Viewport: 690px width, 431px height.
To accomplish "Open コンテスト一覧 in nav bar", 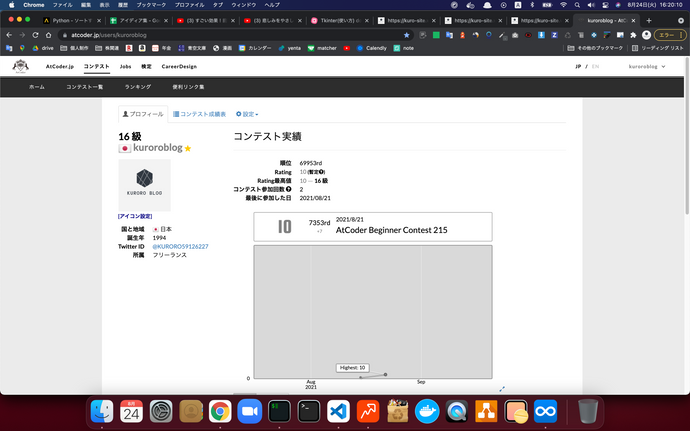I will point(84,87).
